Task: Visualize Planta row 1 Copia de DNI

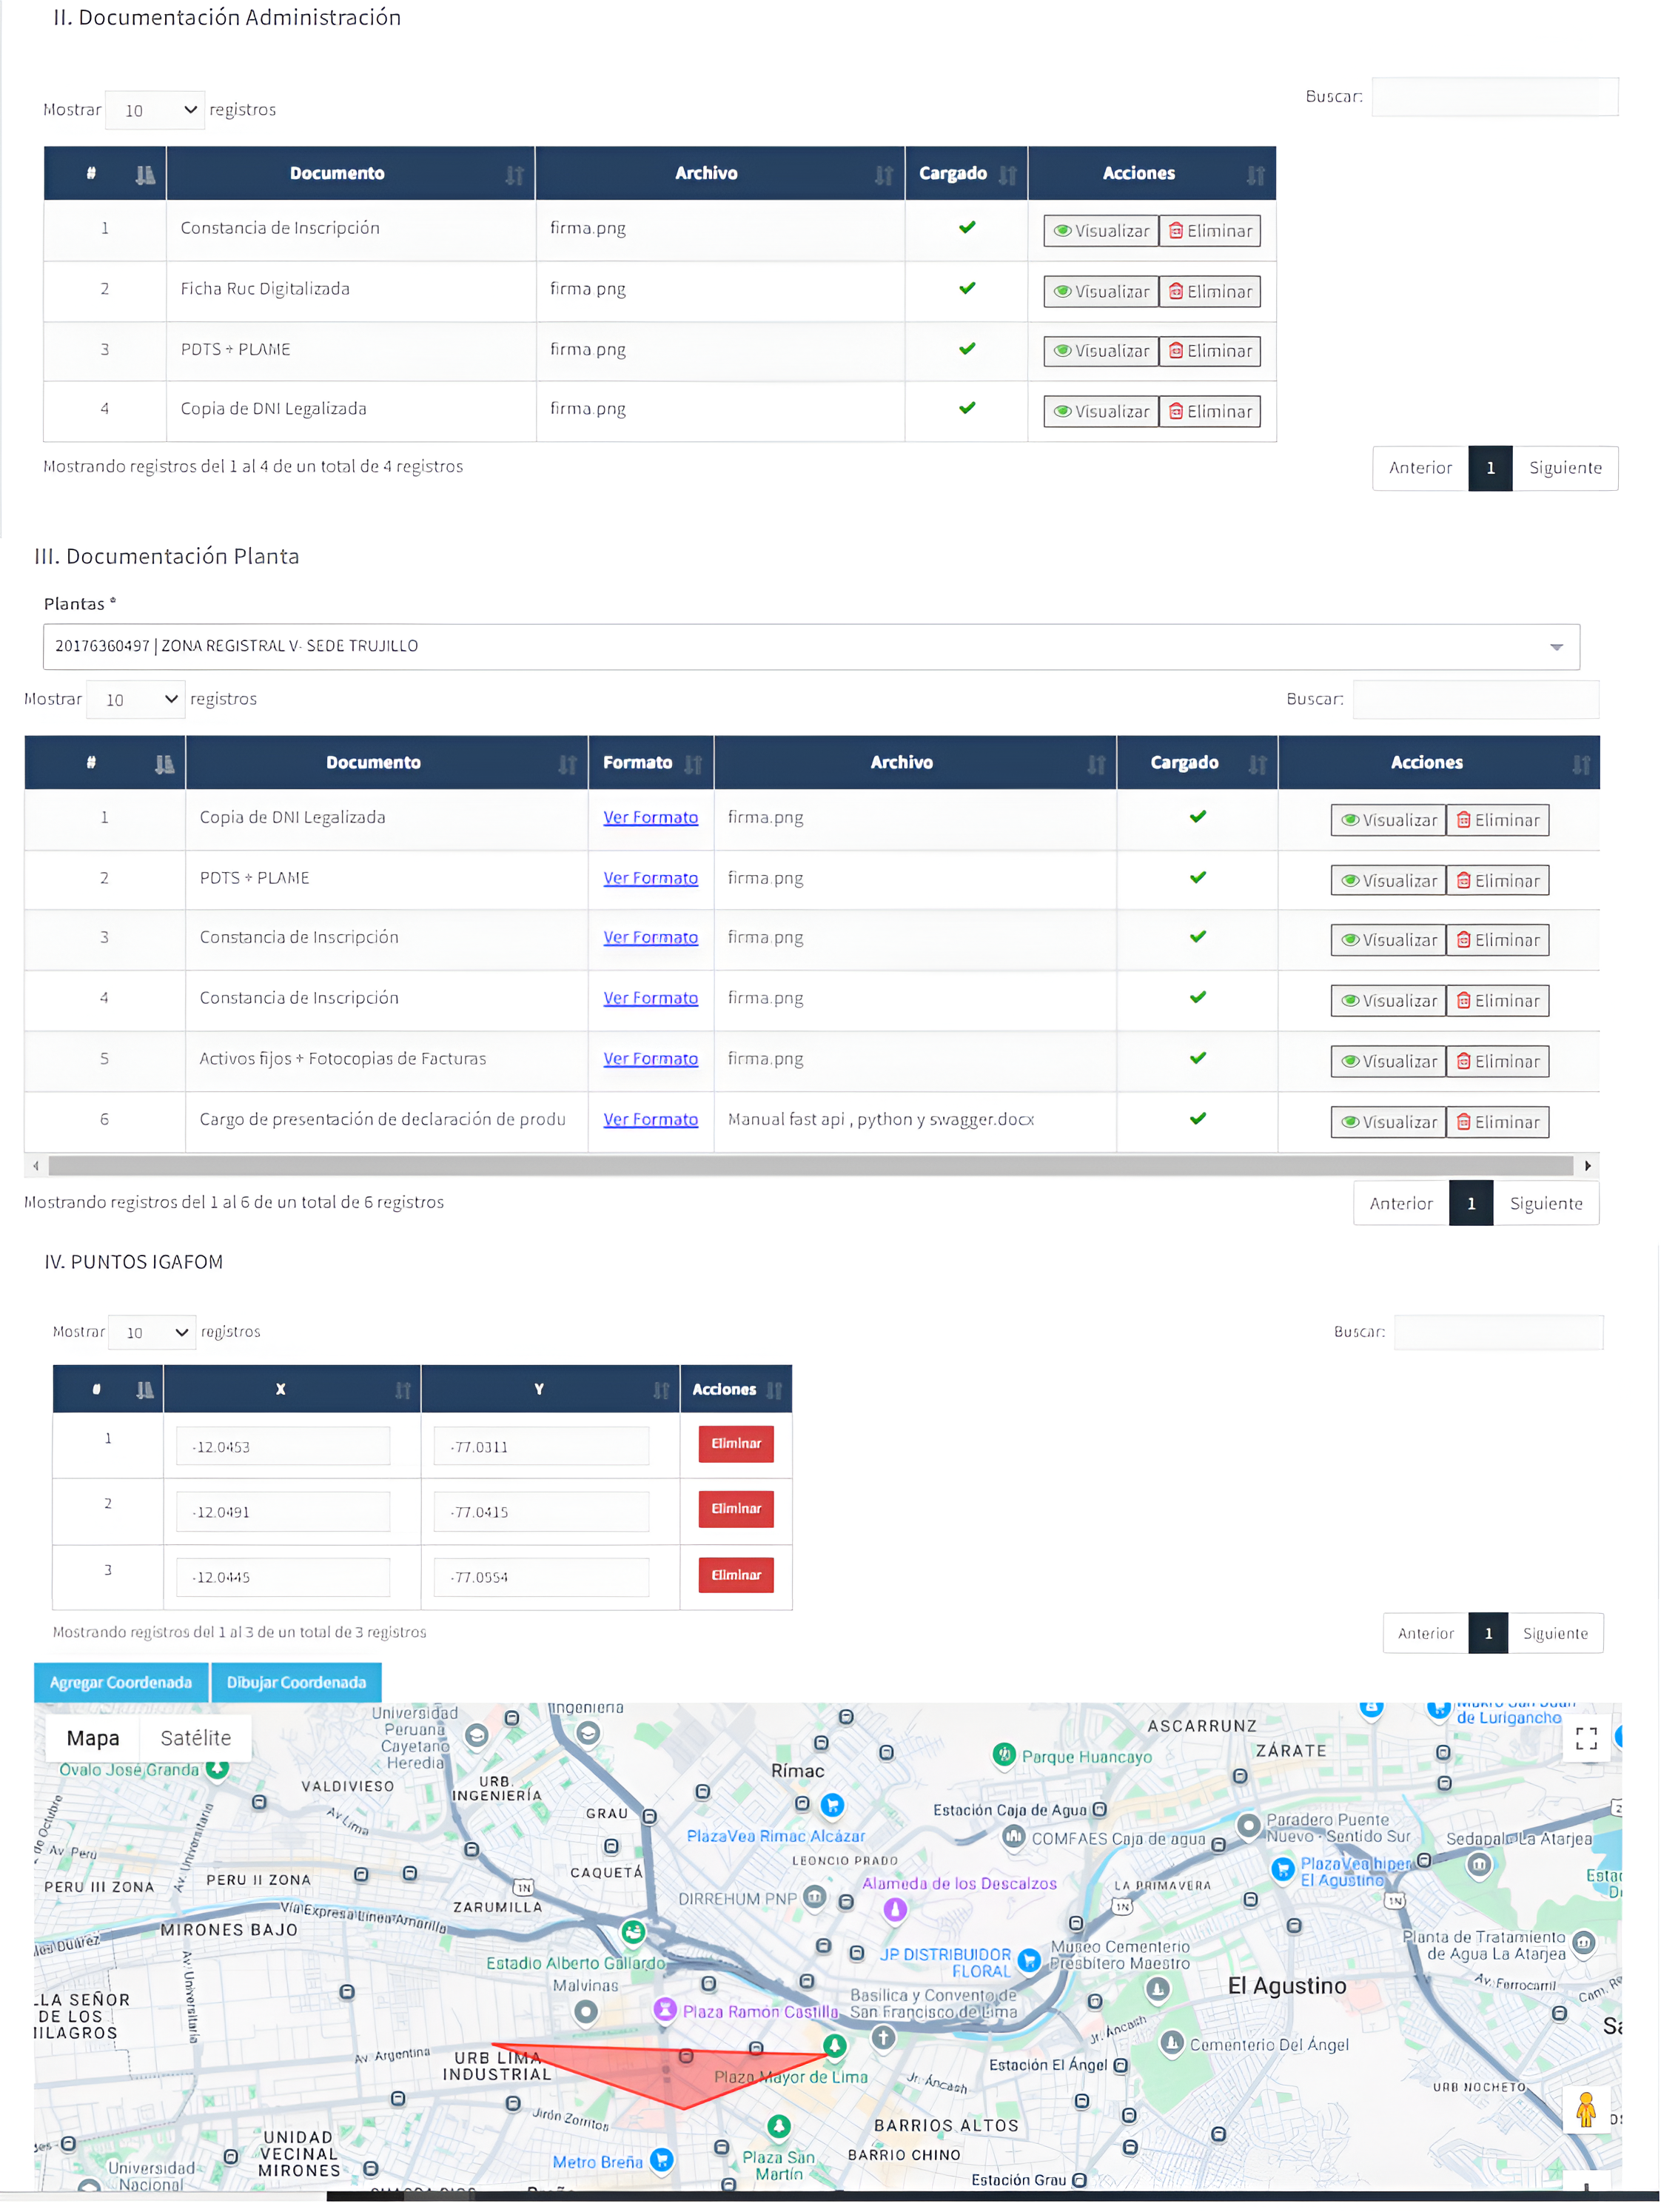Action: 1387,819
